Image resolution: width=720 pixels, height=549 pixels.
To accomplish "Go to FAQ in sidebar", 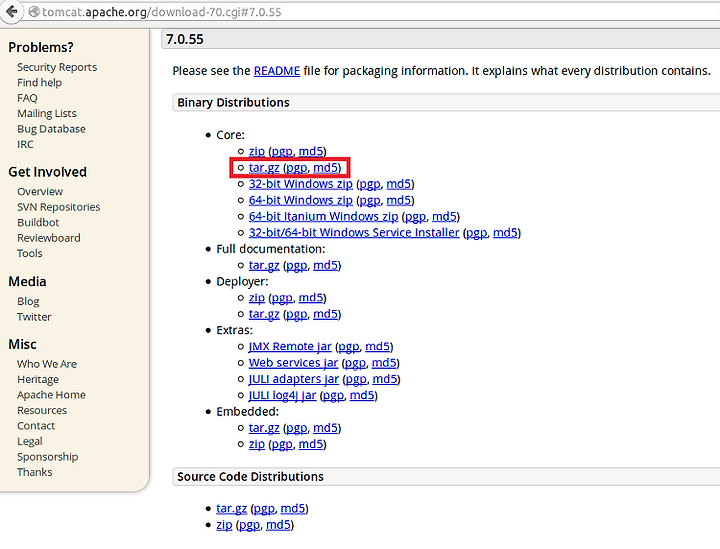I will pyautogui.click(x=27, y=98).
